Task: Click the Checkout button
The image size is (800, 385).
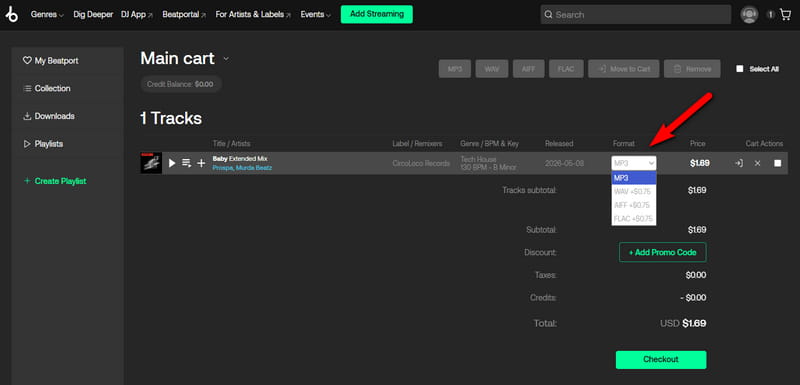Action: [661, 360]
